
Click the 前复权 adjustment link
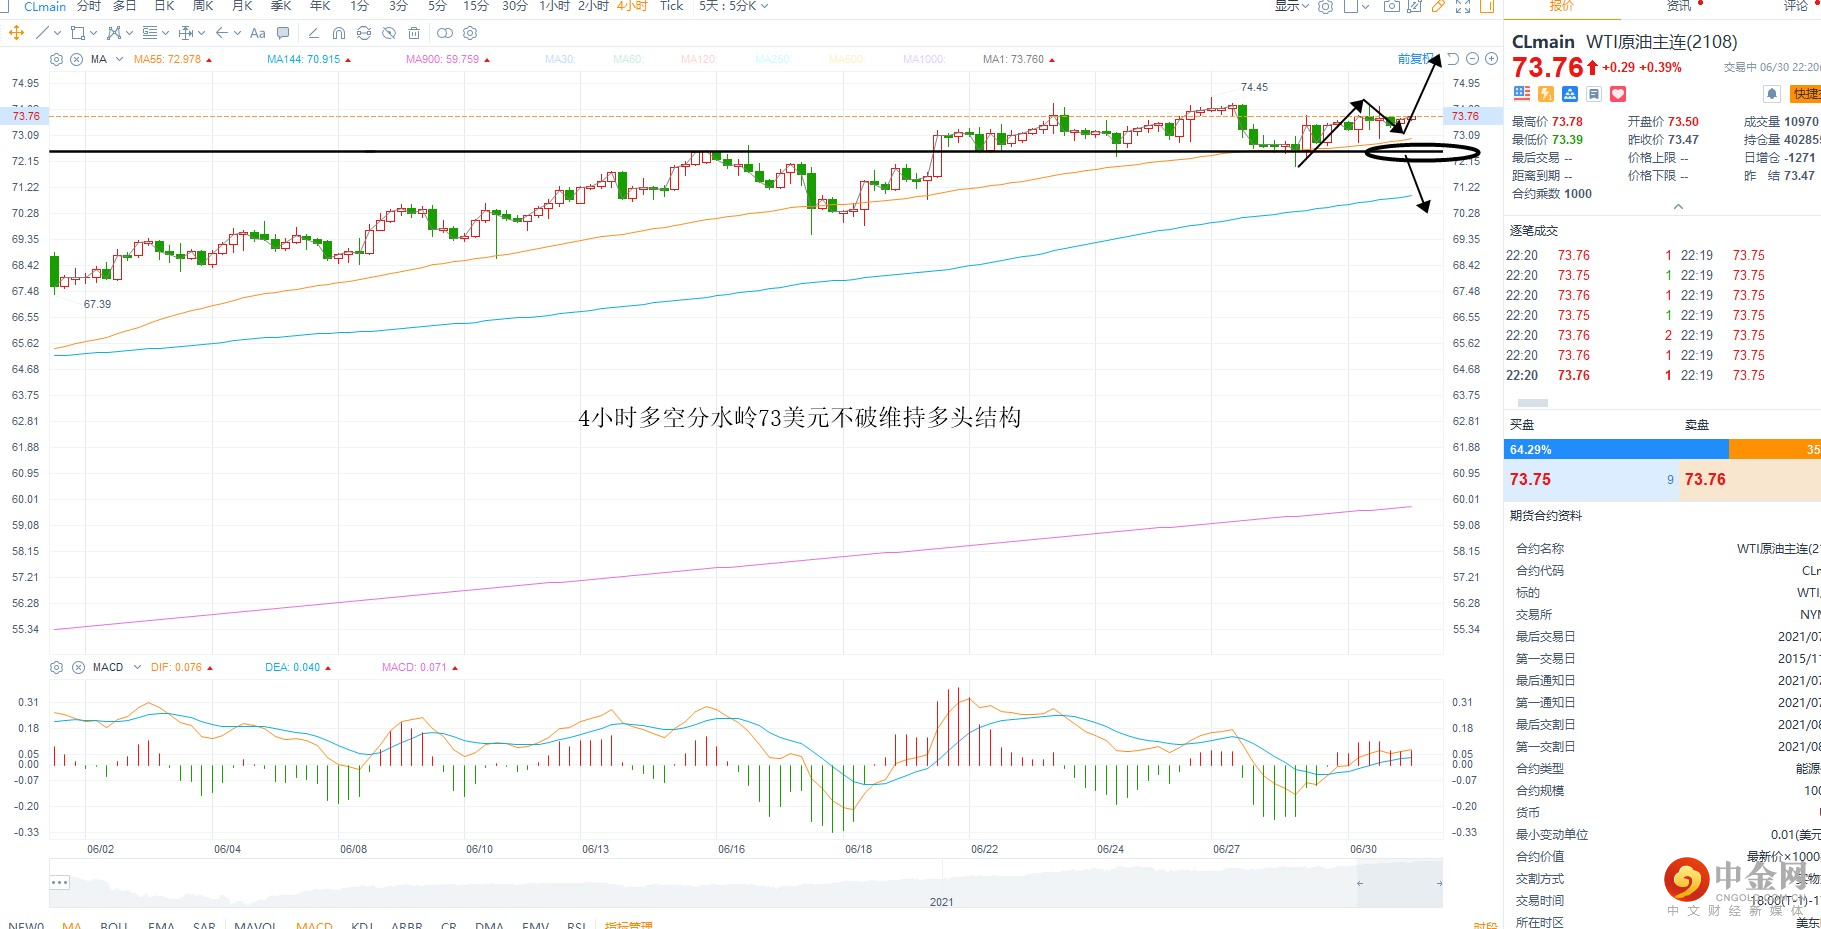tap(1415, 59)
